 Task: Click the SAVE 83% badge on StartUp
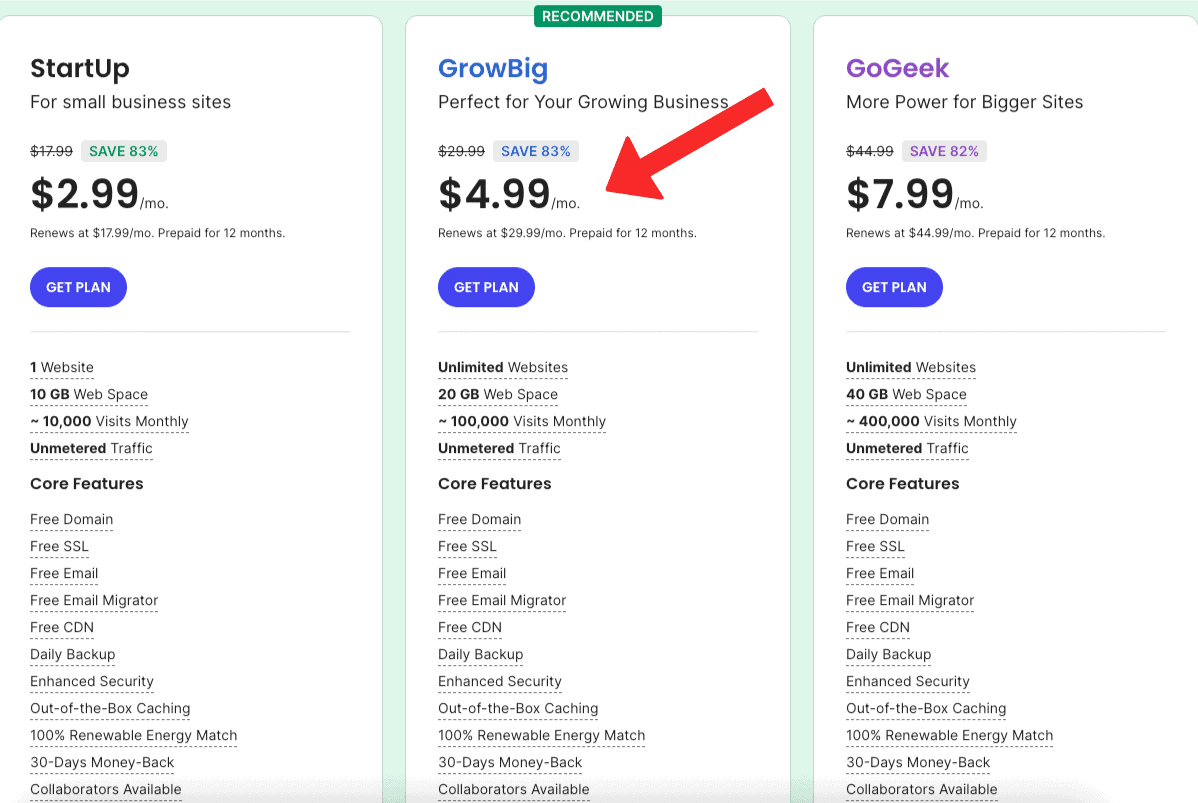coord(124,151)
